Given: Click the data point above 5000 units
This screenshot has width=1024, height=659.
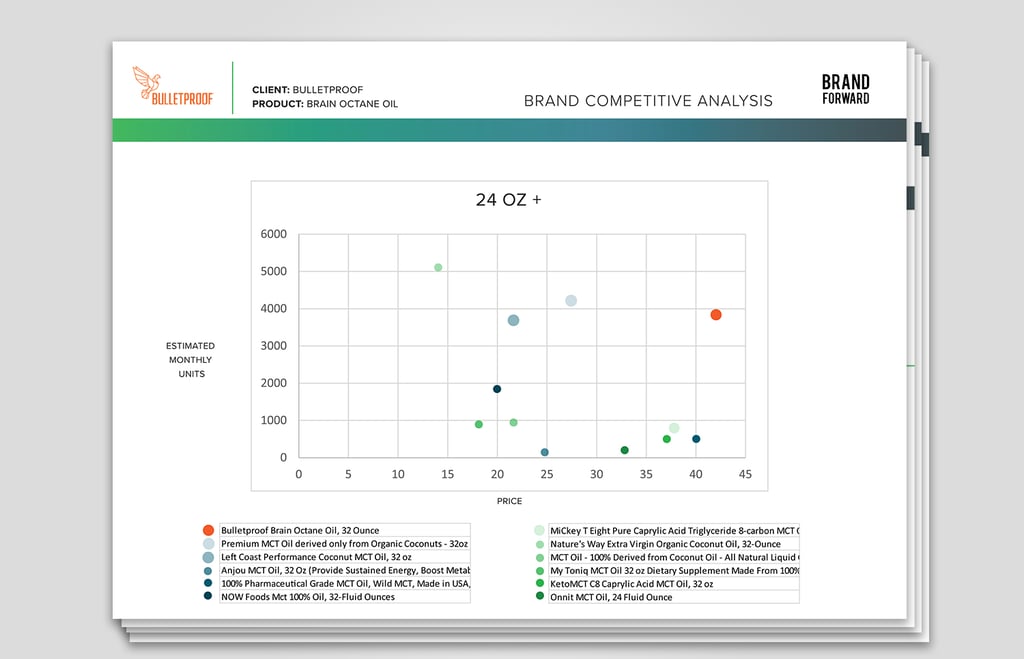Looking at the screenshot, I should (x=438, y=267).
